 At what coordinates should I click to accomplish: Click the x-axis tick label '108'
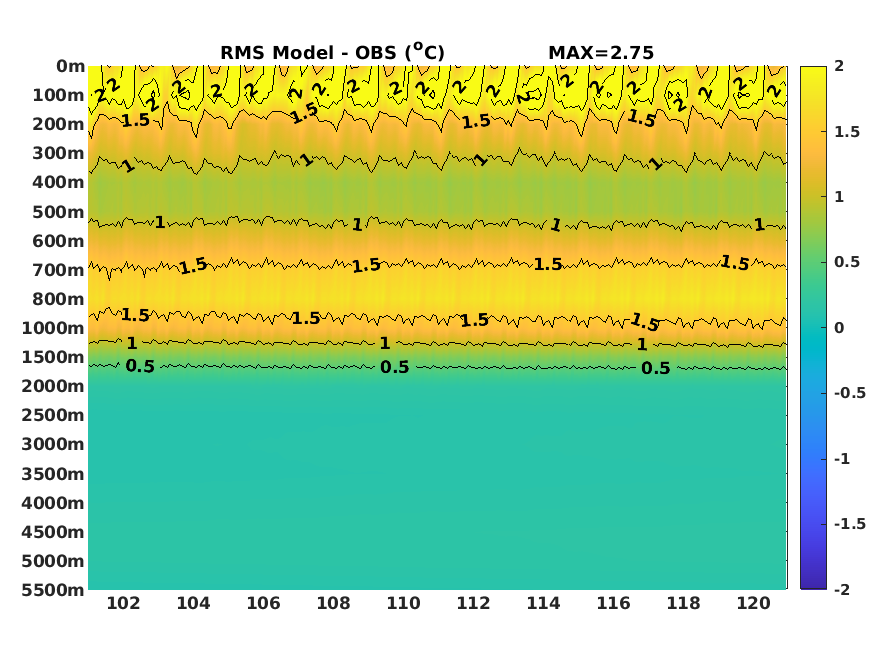pyautogui.click(x=333, y=604)
